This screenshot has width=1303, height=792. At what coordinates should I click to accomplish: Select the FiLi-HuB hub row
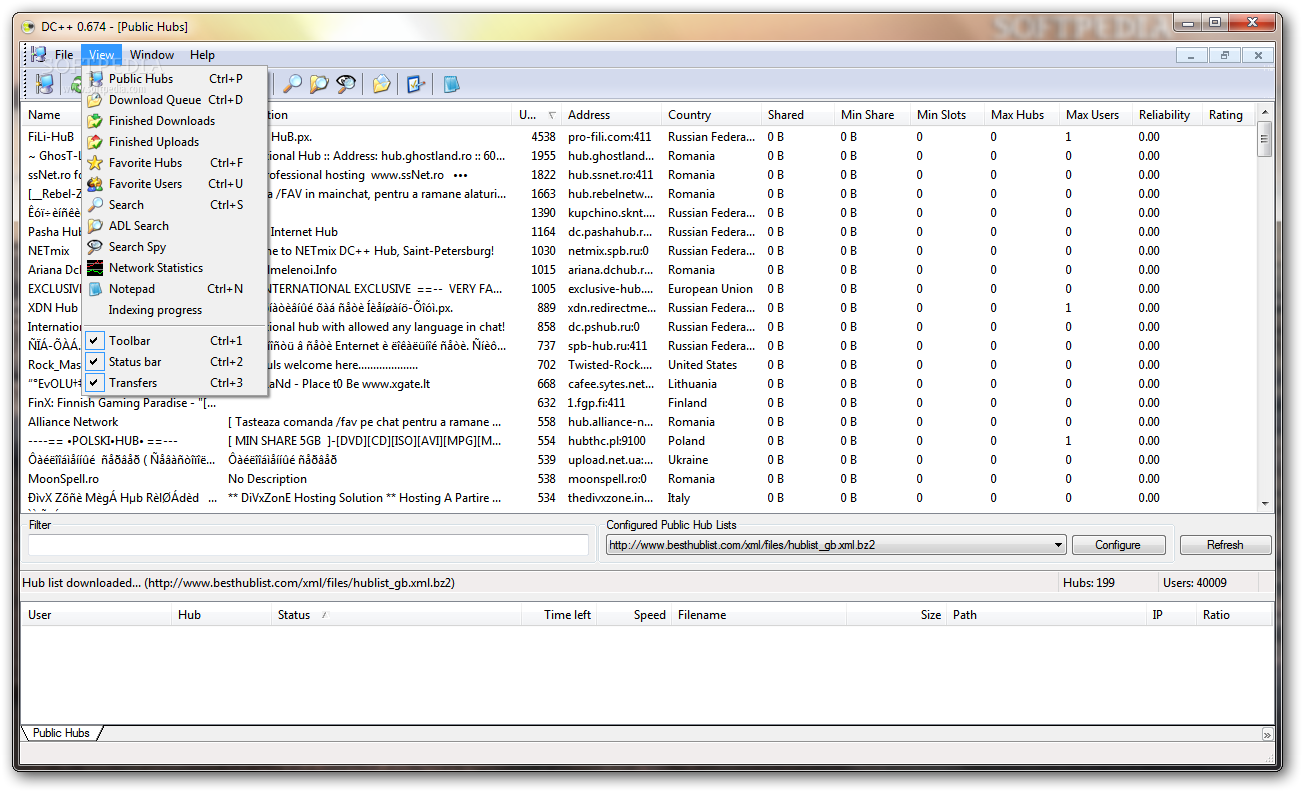[x=640, y=137]
